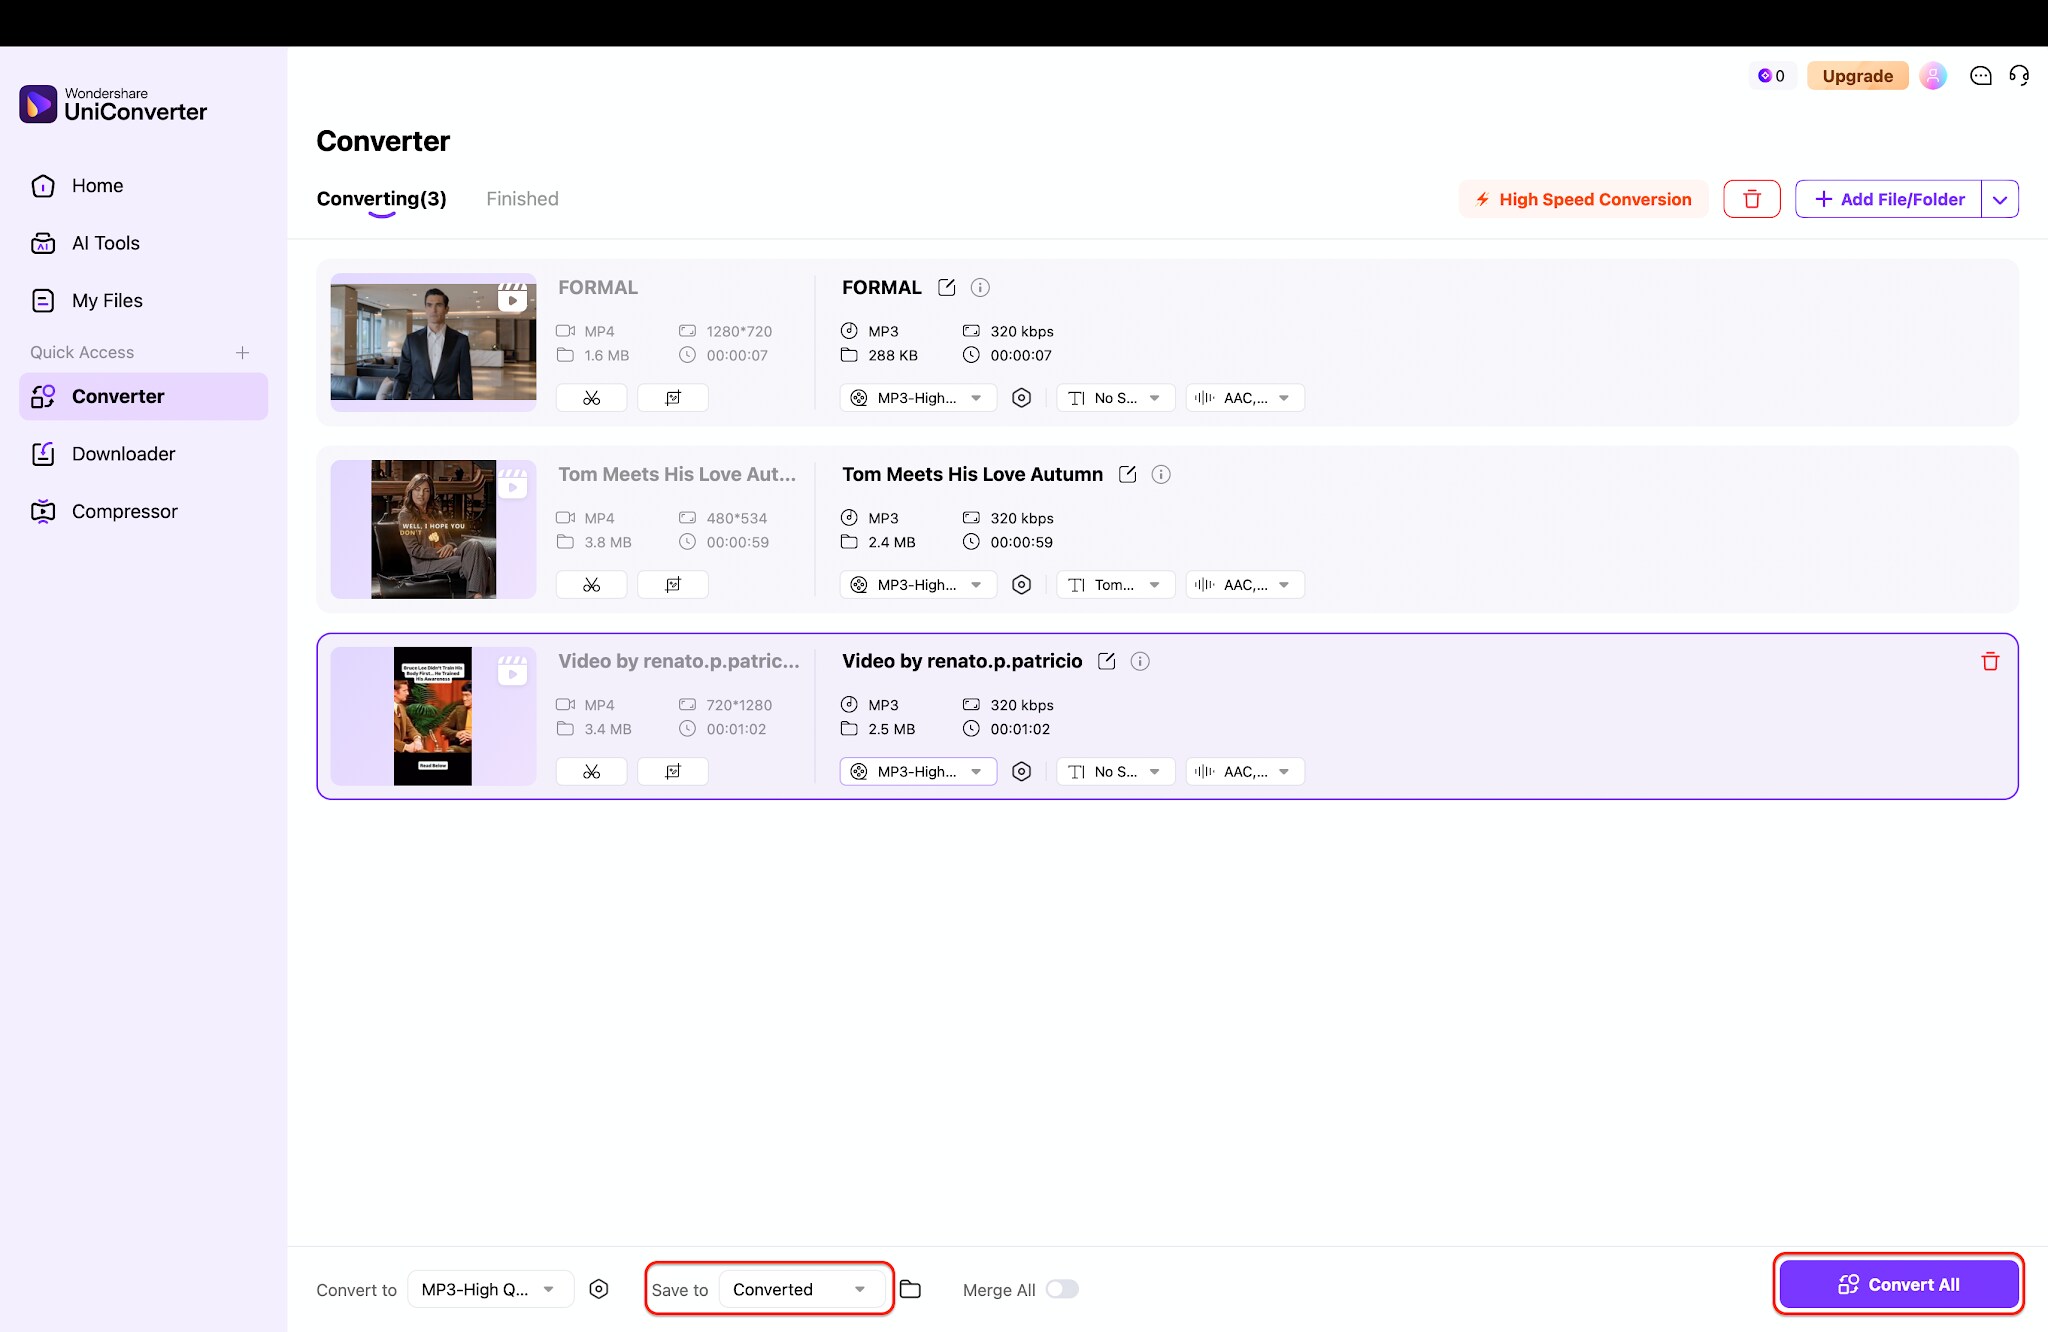Trim the Tom Meets His Love Autumn video
This screenshot has width=2048, height=1332.
tap(592, 585)
